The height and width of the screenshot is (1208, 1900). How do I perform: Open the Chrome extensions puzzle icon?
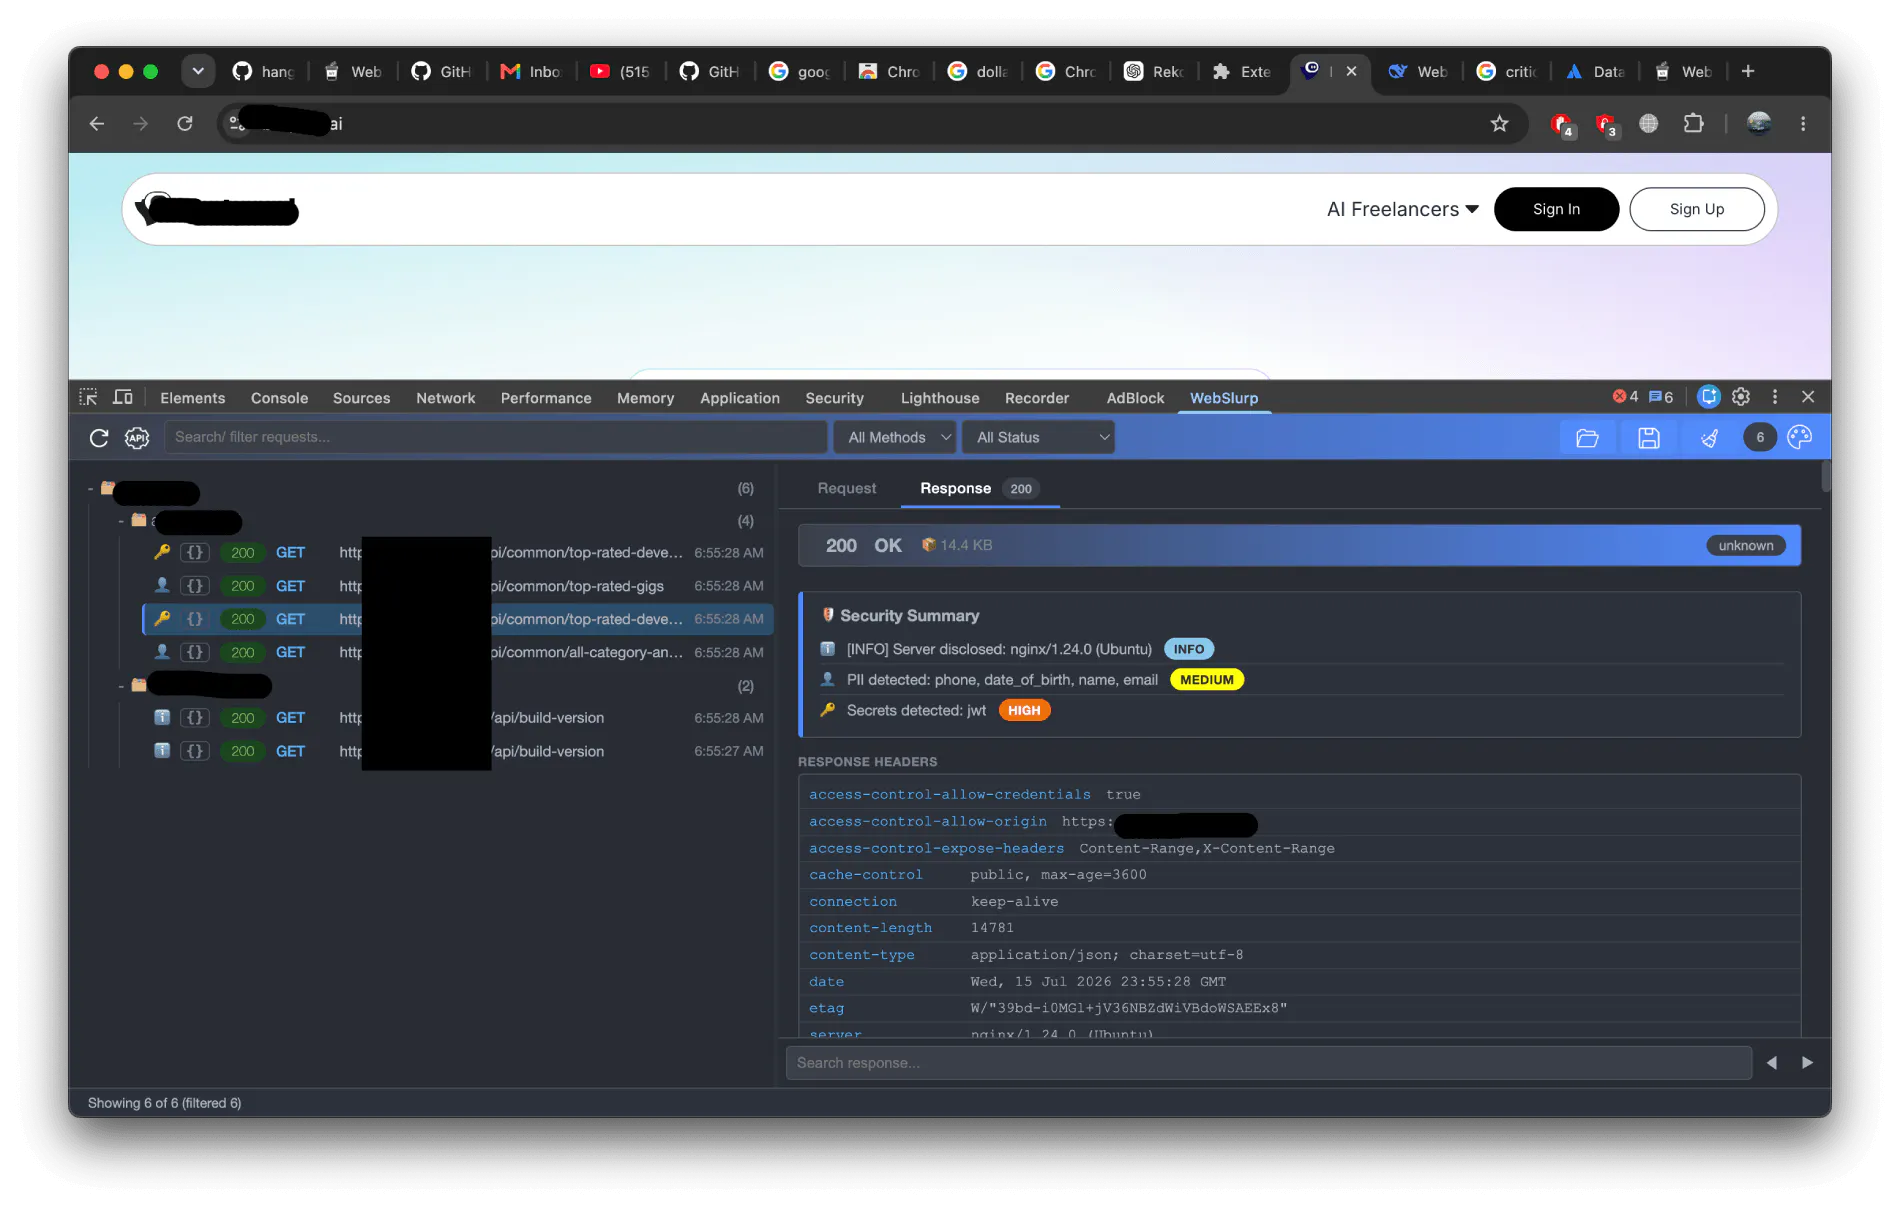point(1693,124)
